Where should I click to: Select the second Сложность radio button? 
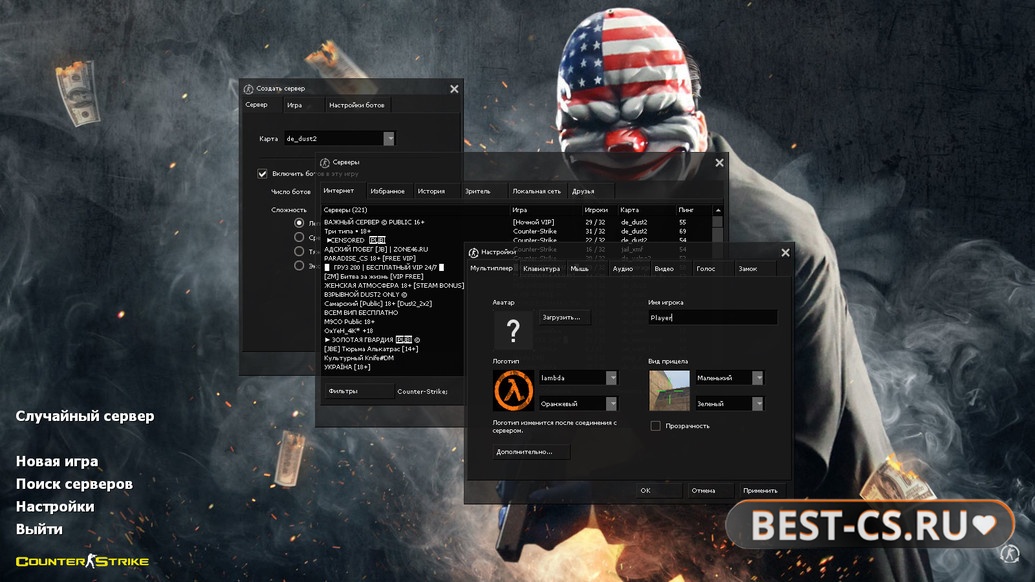(299, 237)
